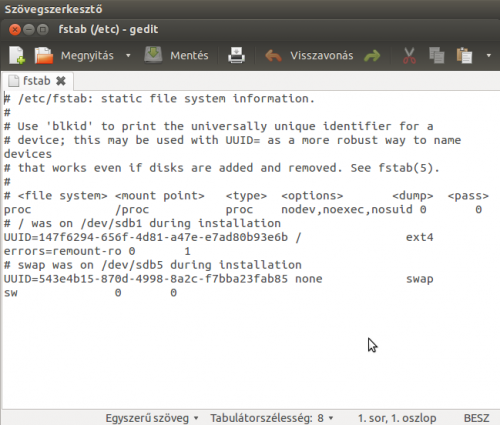This screenshot has width=500, height=425.
Task: Click the open folder icon
Action: pyautogui.click(x=44, y=55)
